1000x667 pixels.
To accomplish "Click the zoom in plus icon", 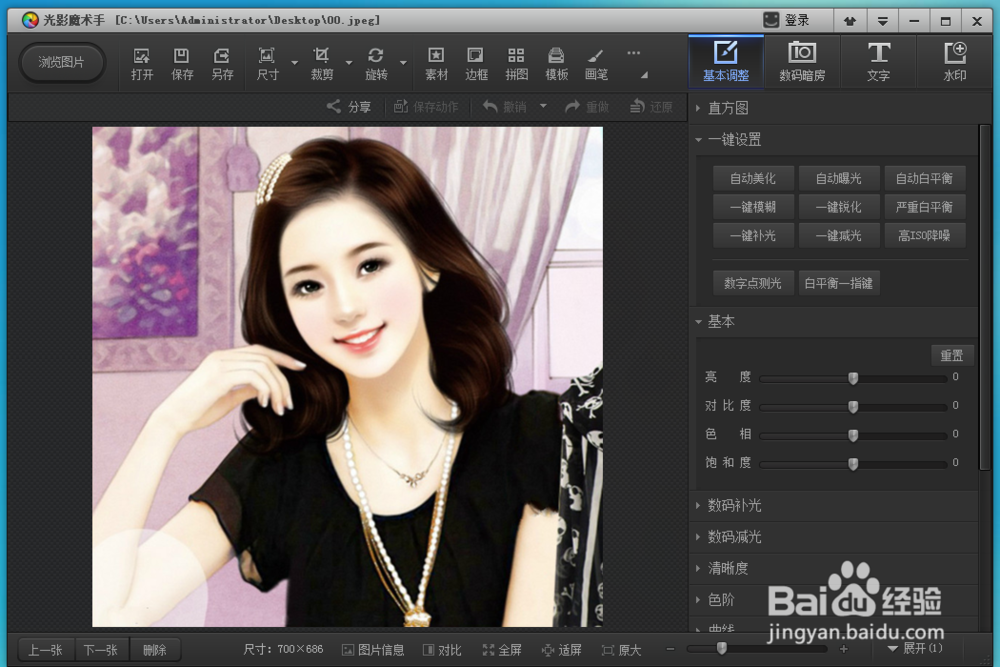I will click(x=844, y=649).
